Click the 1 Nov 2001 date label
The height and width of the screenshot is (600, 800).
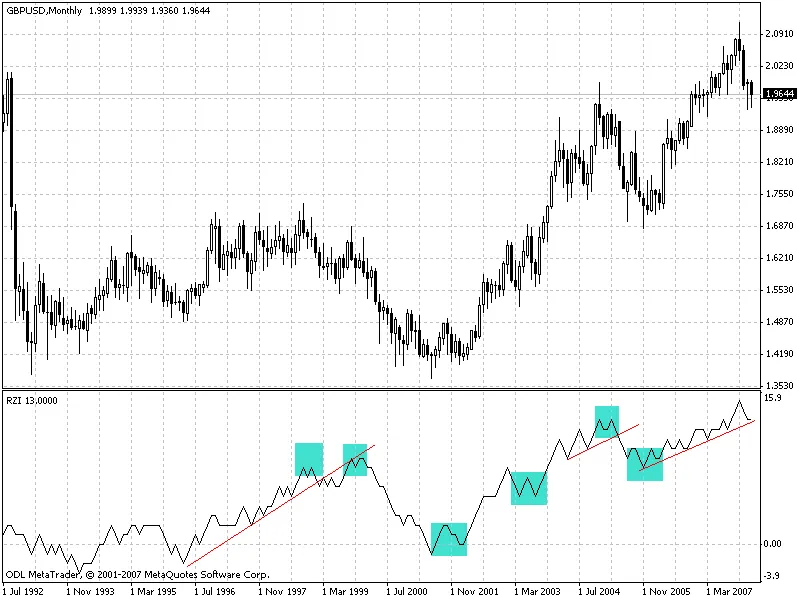[x=476, y=591]
